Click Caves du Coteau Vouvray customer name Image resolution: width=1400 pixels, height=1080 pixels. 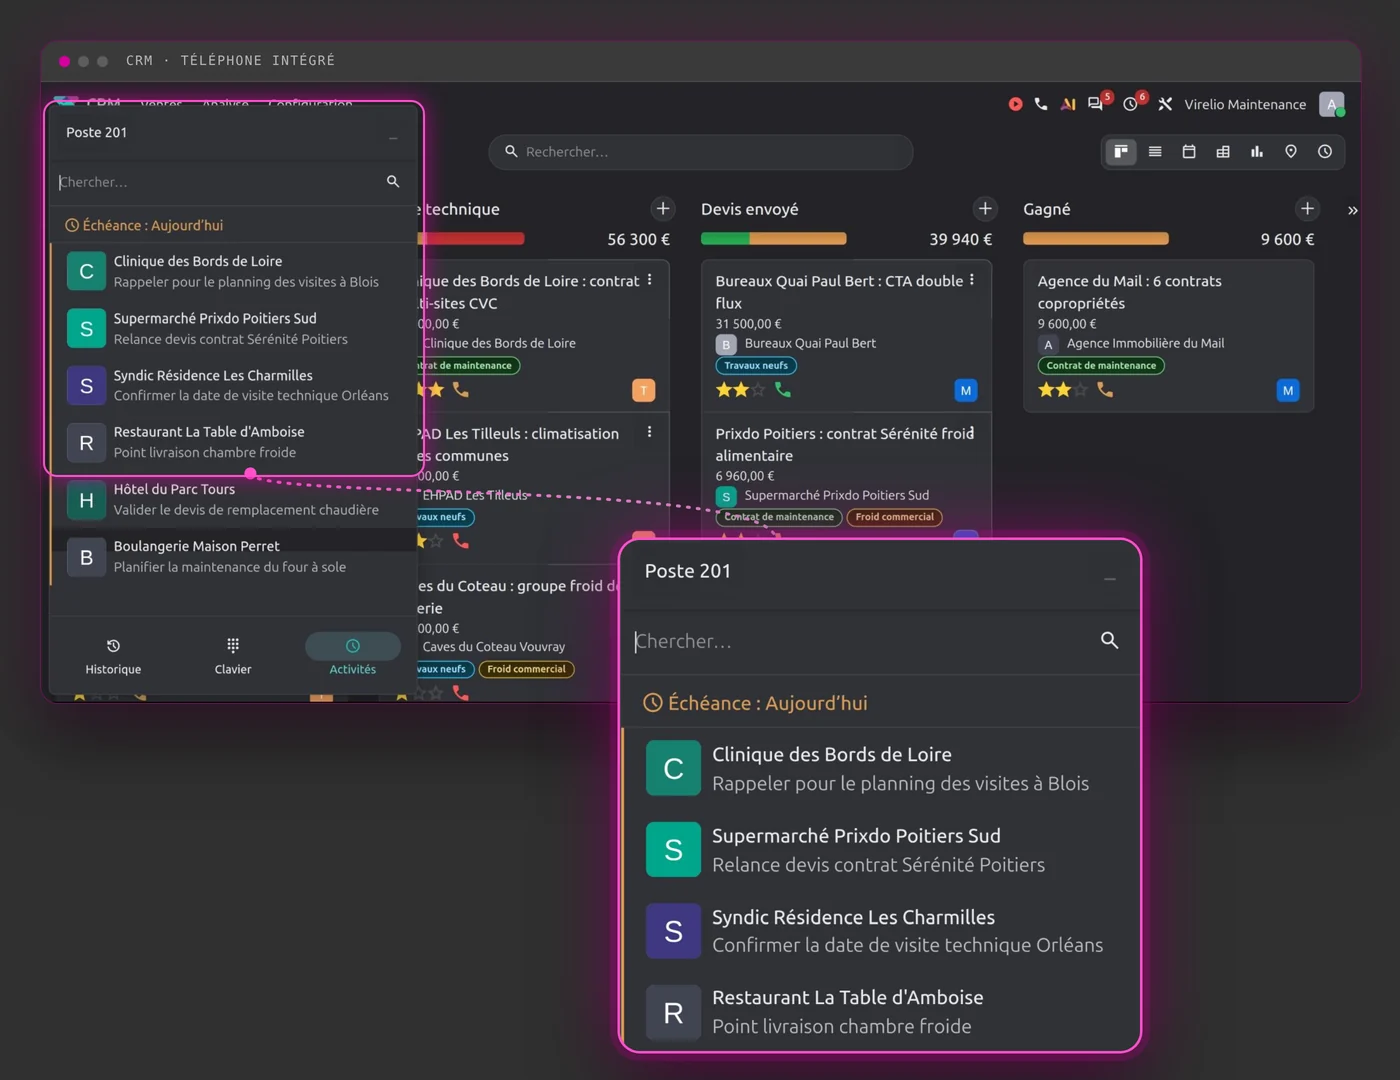pos(494,647)
